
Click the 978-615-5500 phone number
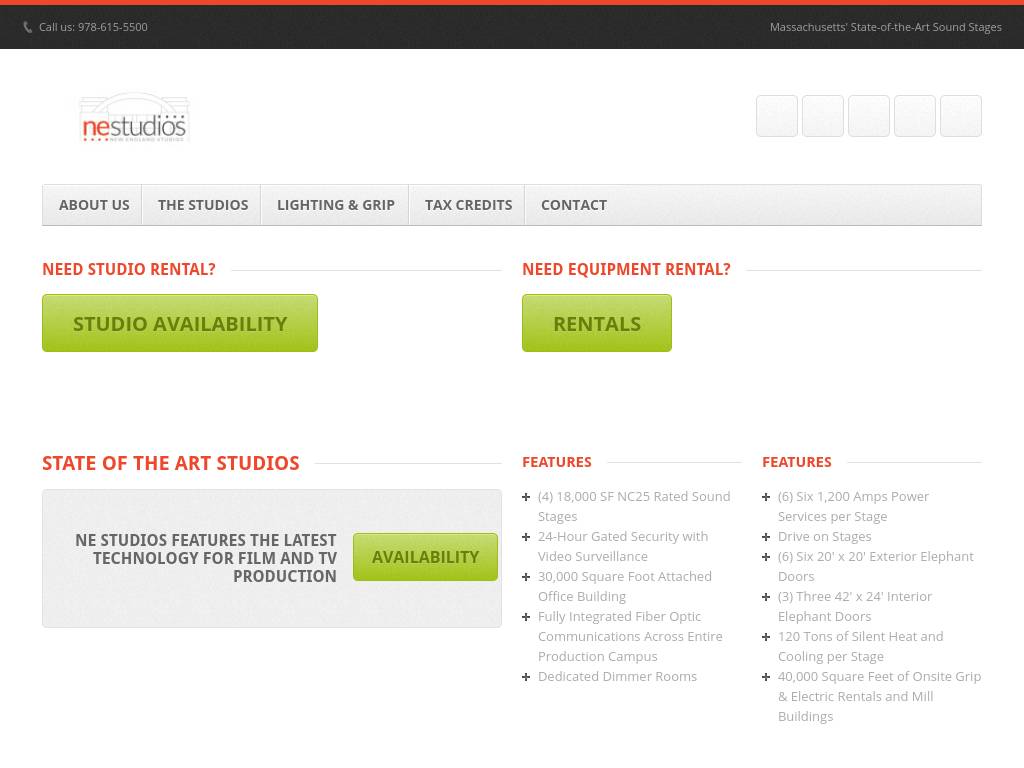(x=112, y=27)
